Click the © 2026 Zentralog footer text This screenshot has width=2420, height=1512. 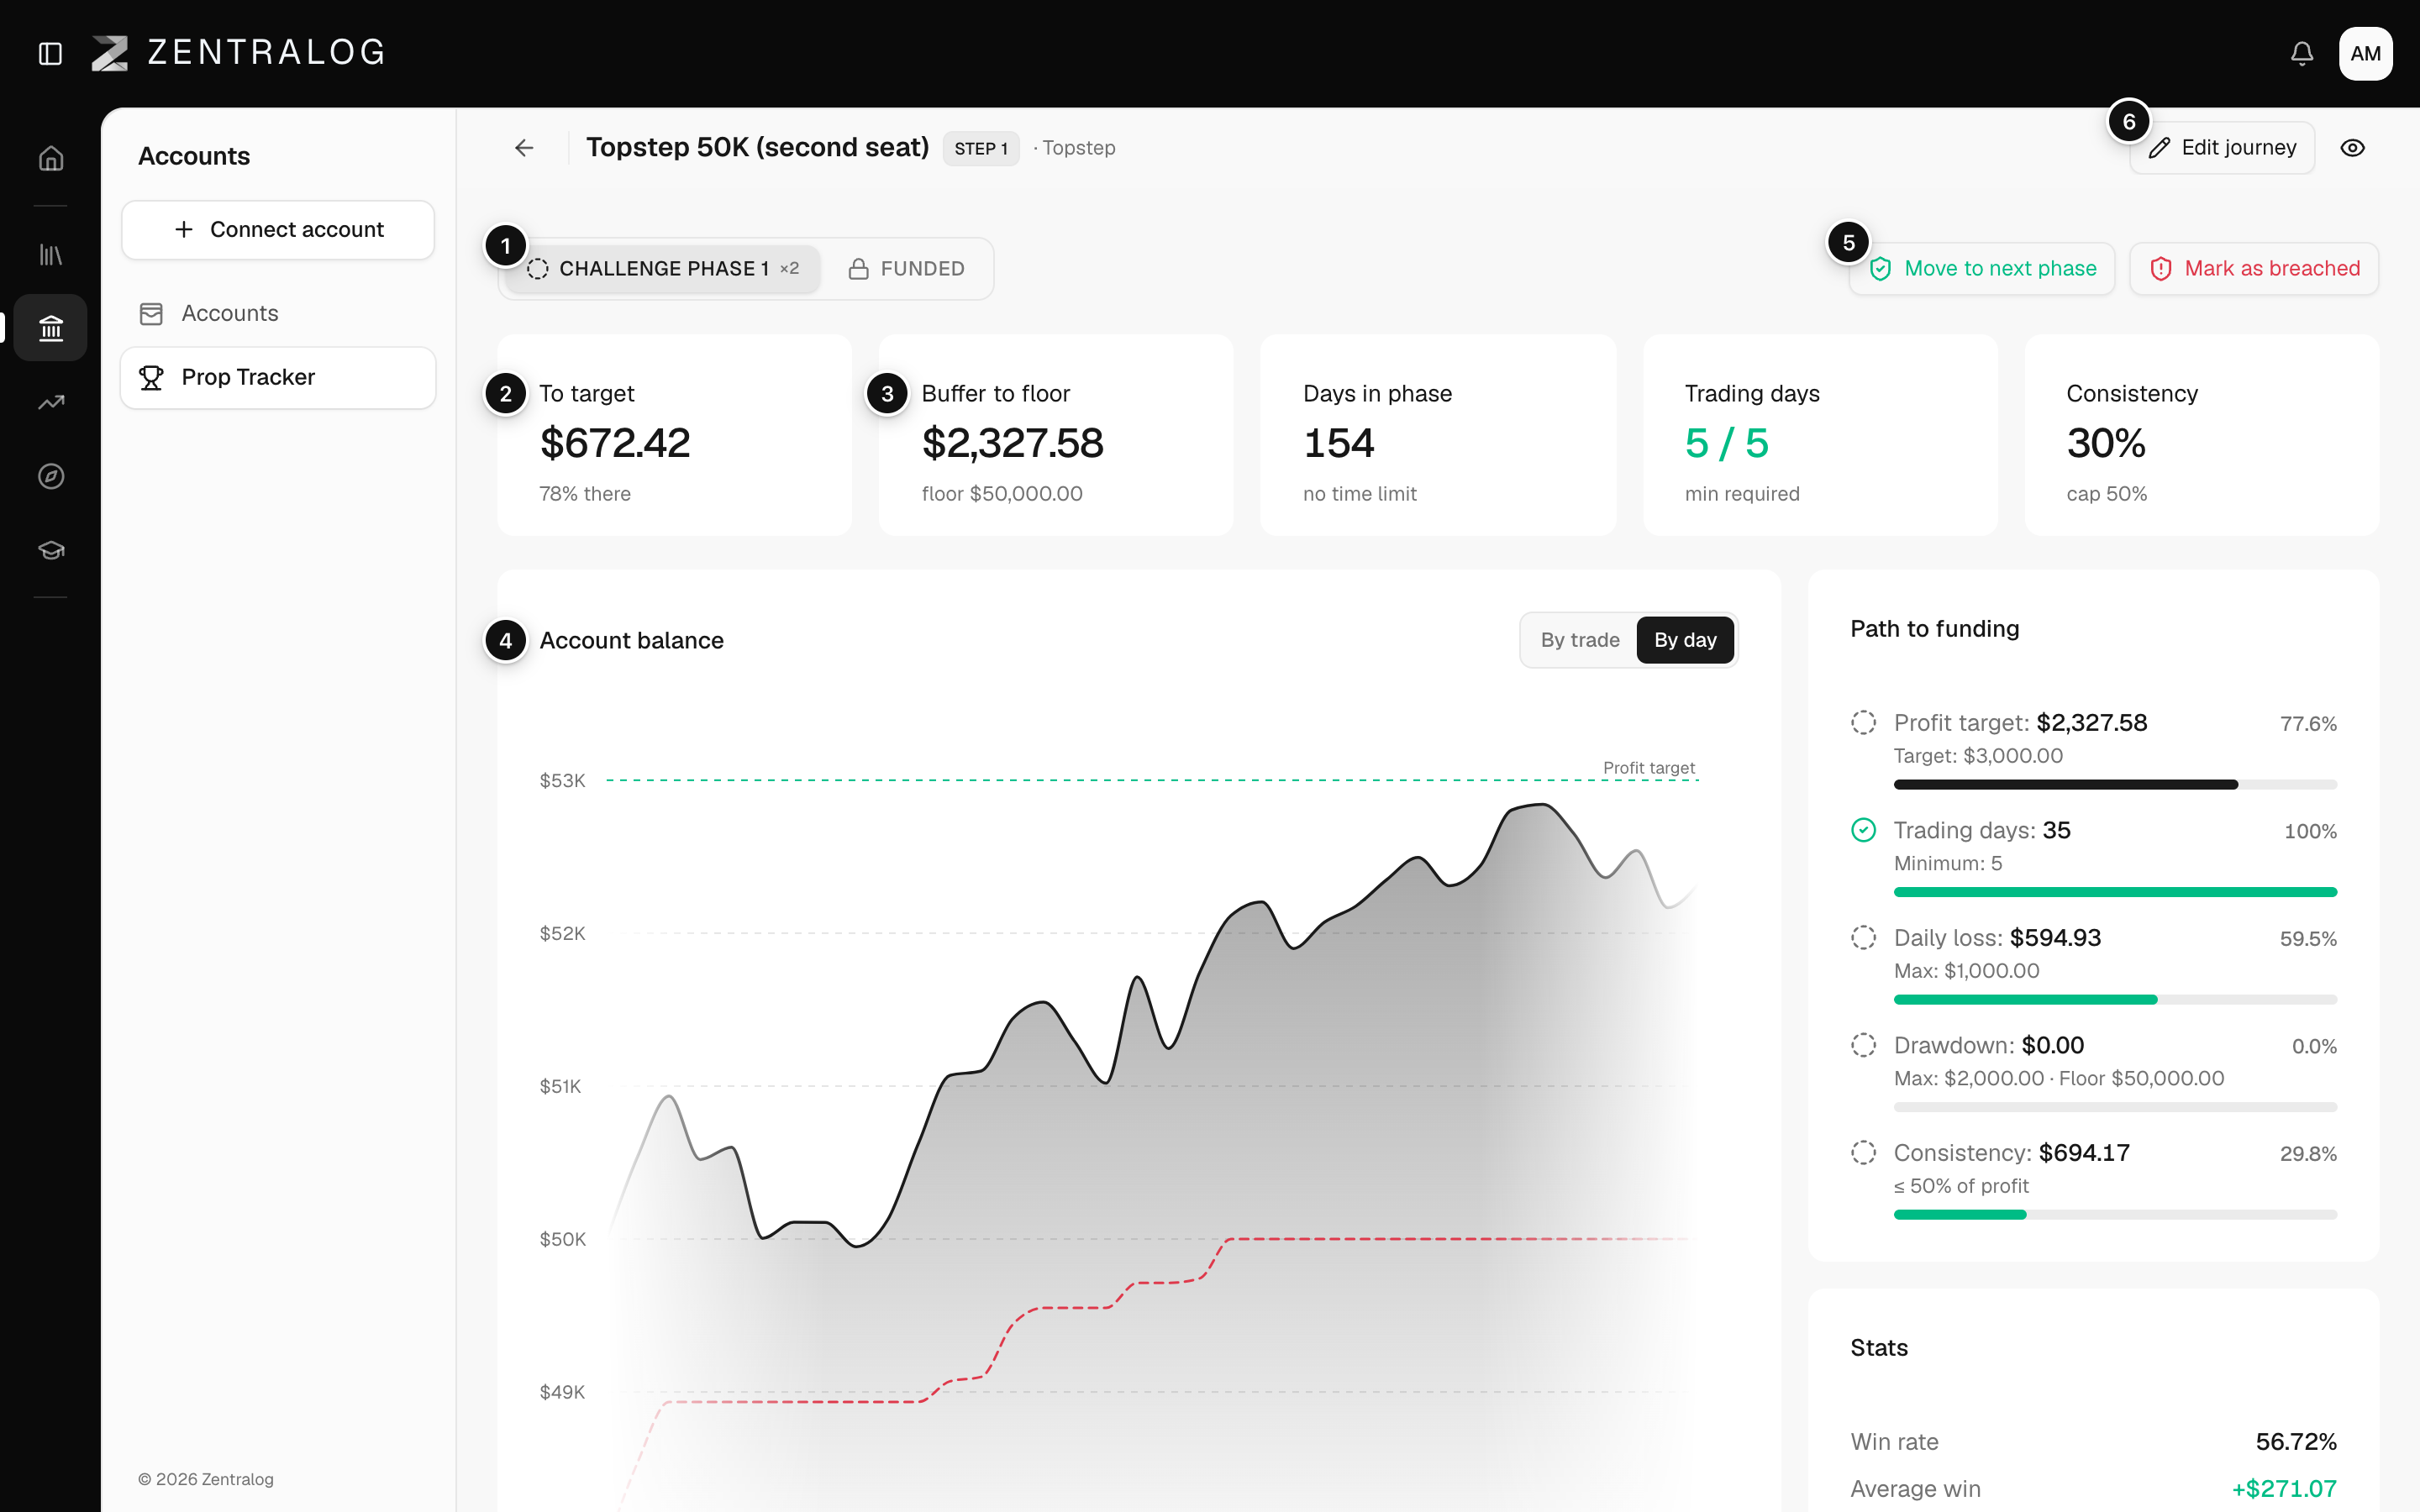pos(205,1479)
